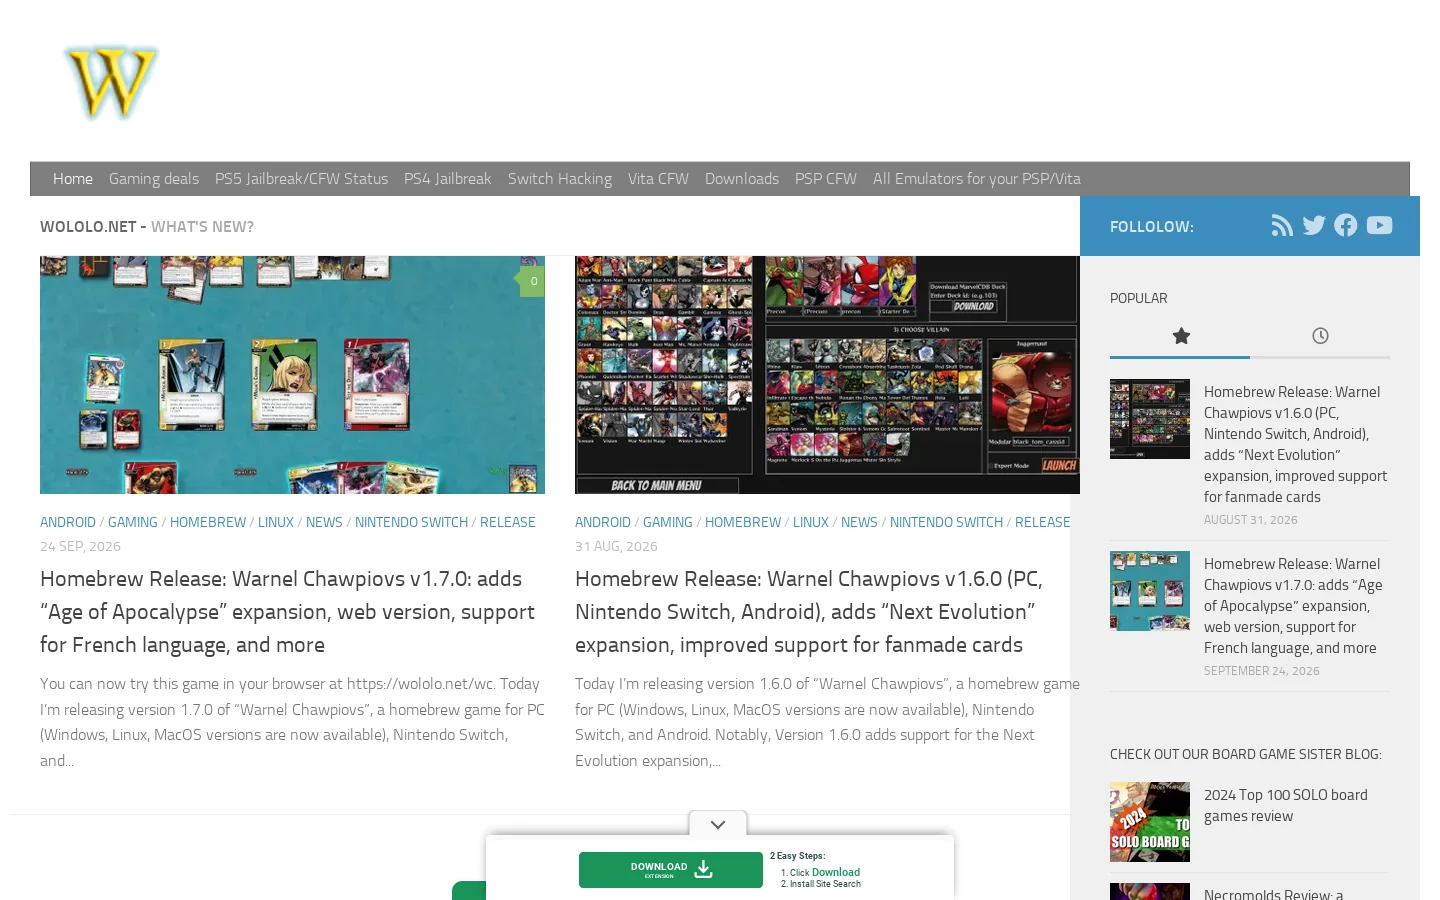Open Vita CFW menu item

(658, 179)
